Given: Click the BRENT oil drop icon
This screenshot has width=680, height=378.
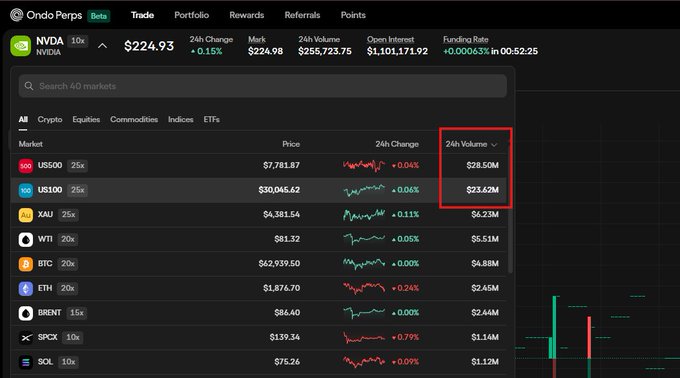Looking at the screenshot, I should pyautogui.click(x=26, y=313).
